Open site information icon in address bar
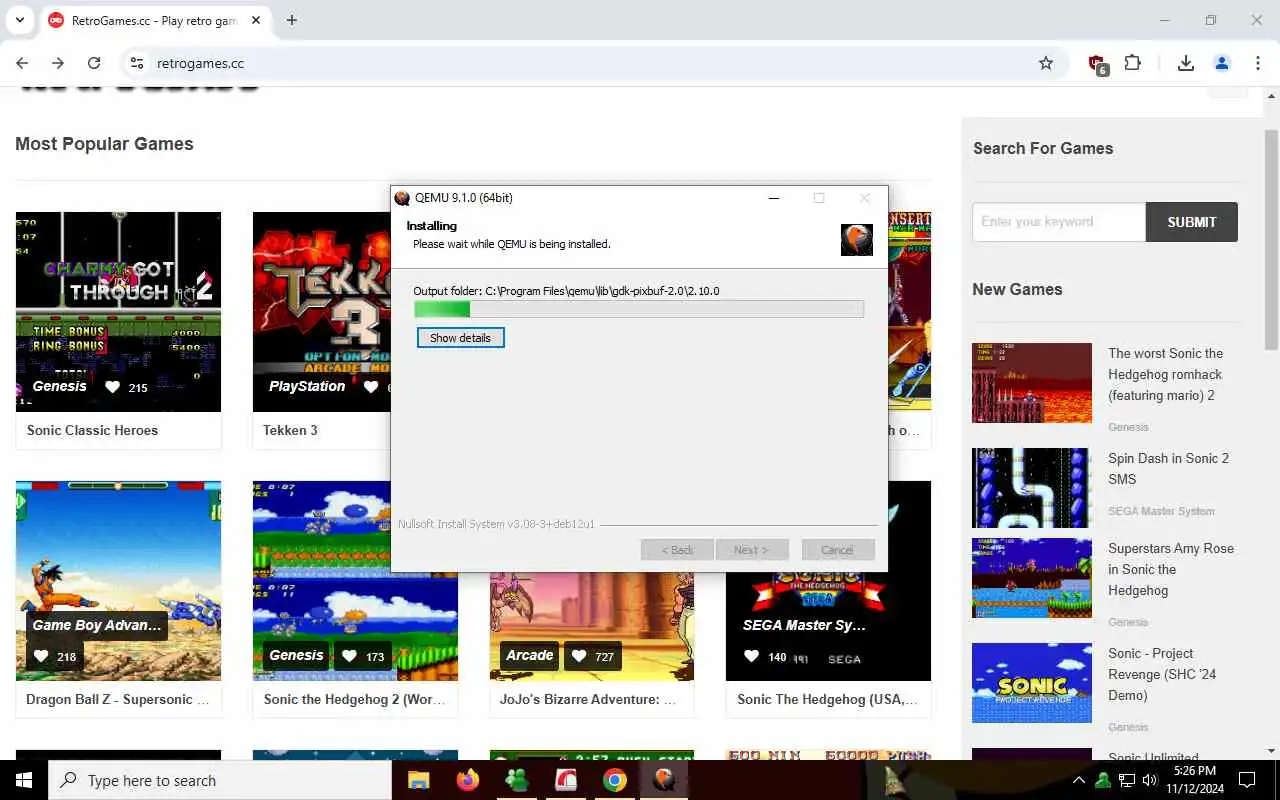 click(137, 63)
